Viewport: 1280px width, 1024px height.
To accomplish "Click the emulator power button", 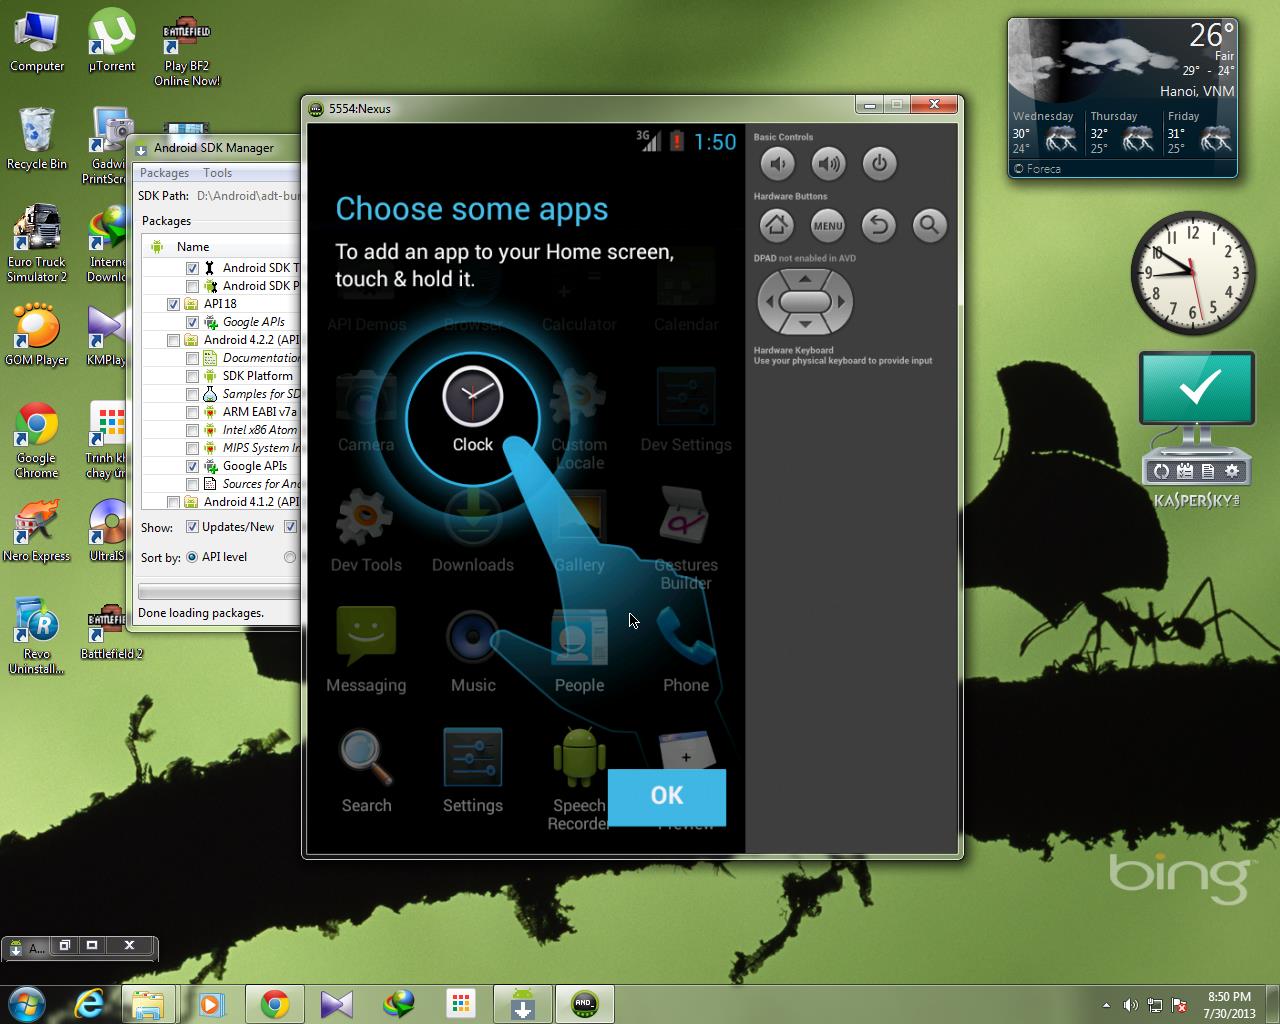I will point(879,163).
